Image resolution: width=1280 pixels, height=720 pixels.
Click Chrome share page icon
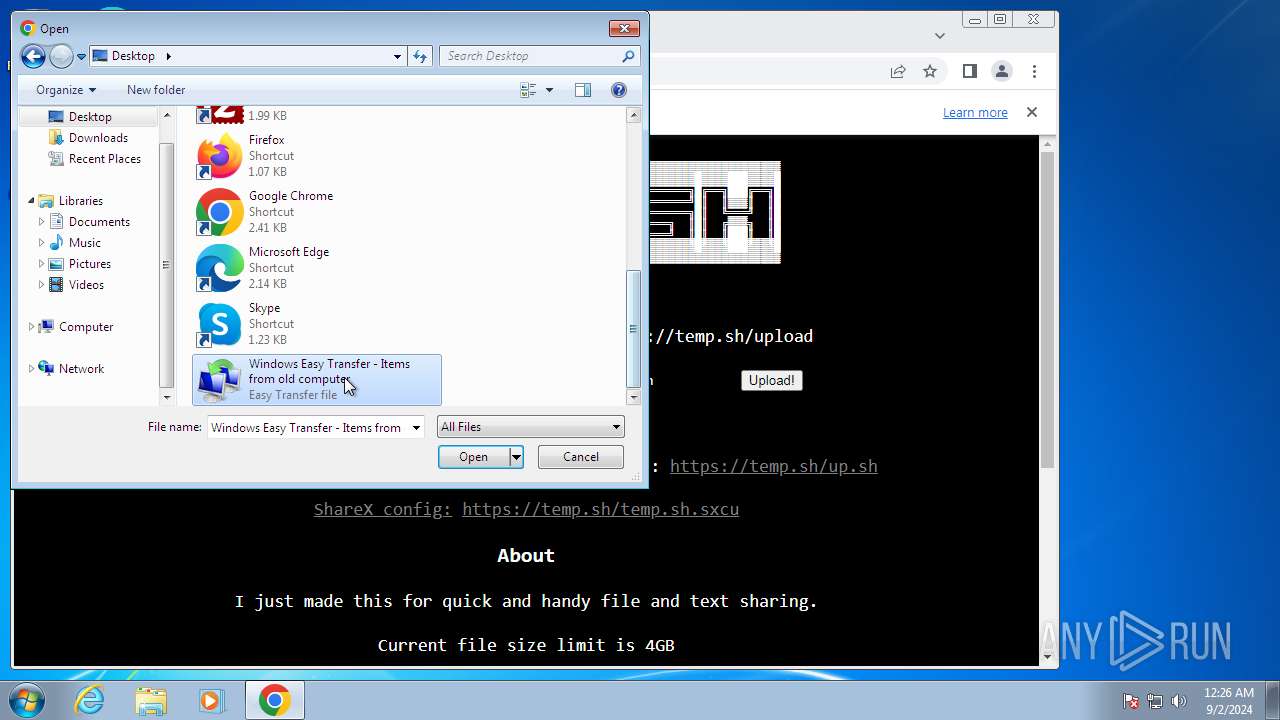(898, 71)
